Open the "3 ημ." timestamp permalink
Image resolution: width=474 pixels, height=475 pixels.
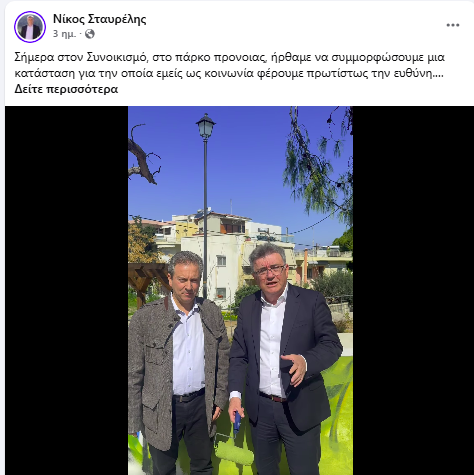pos(64,34)
